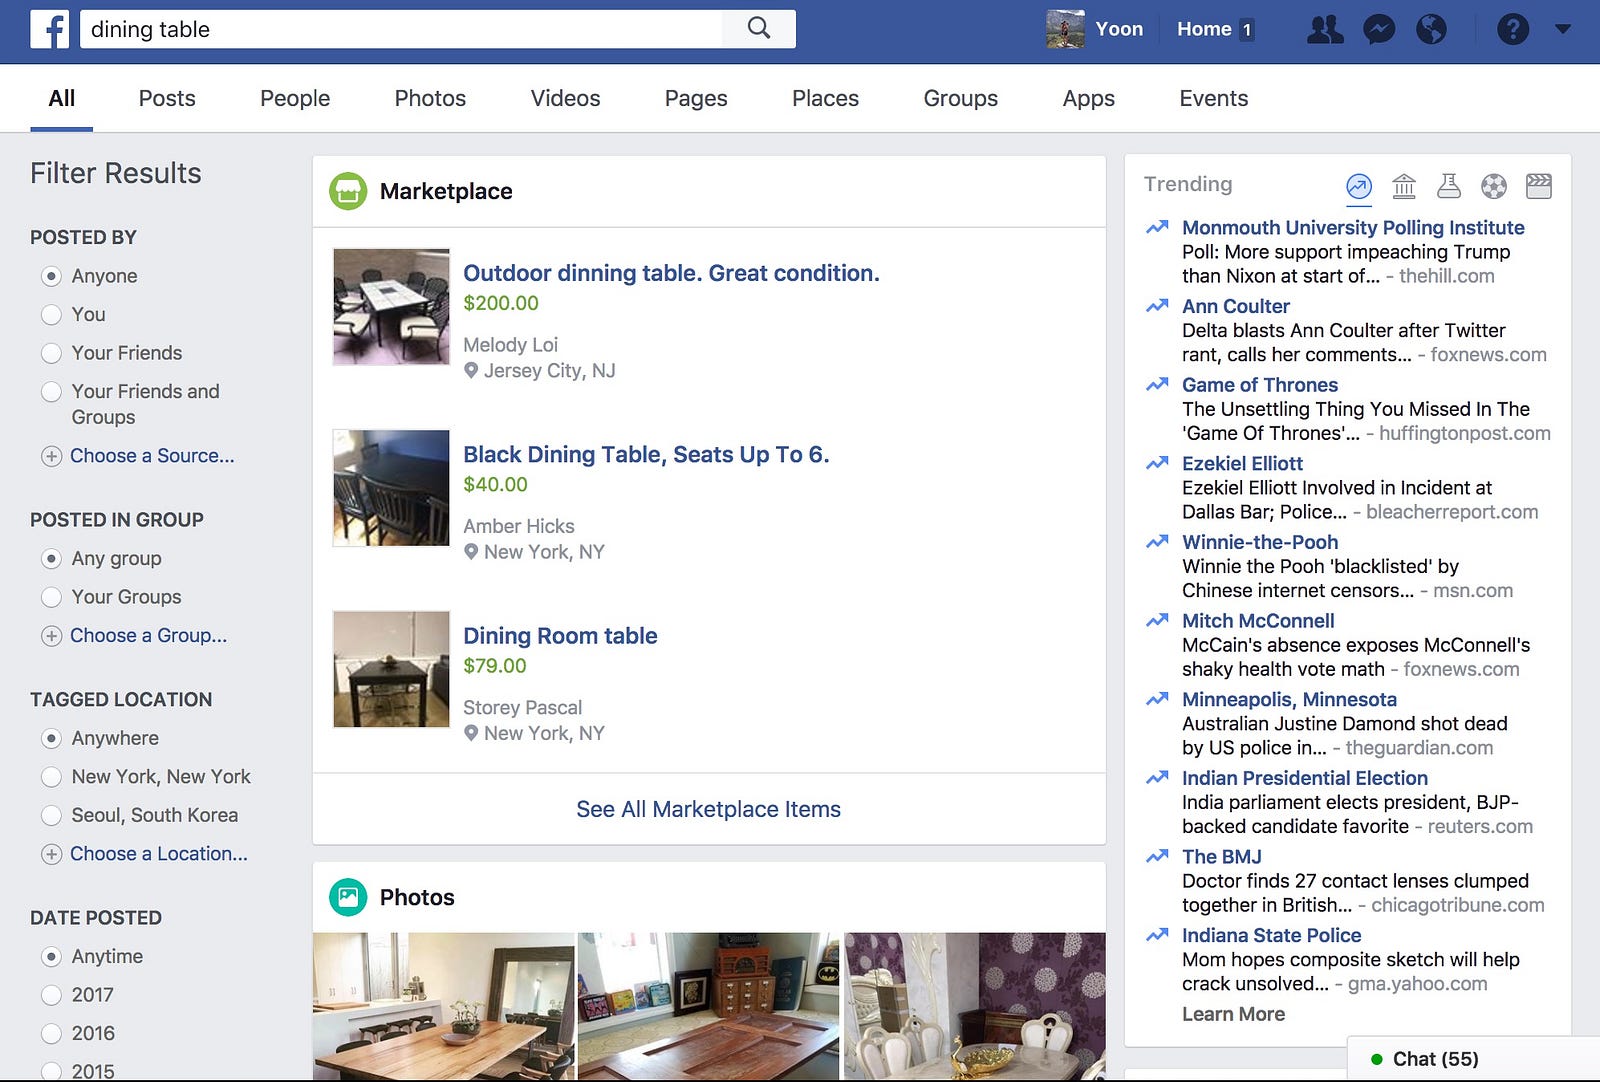Click the green online dot in Chat bar
This screenshot has width=1600, height=1082.
click(x=1377, y=1059)
